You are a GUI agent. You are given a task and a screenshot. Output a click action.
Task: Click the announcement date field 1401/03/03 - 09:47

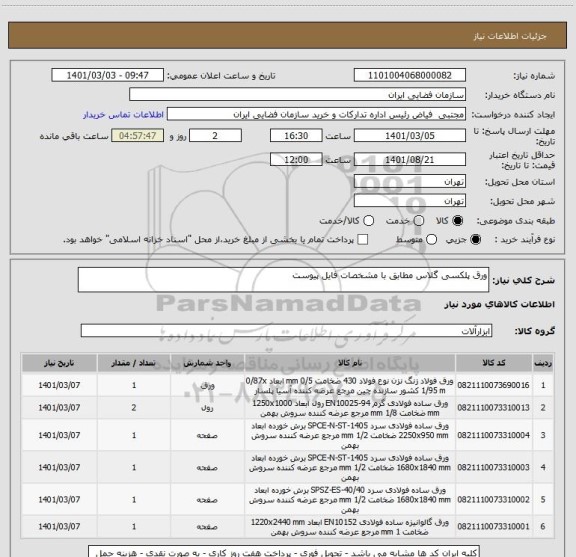(x=107, y=75)
